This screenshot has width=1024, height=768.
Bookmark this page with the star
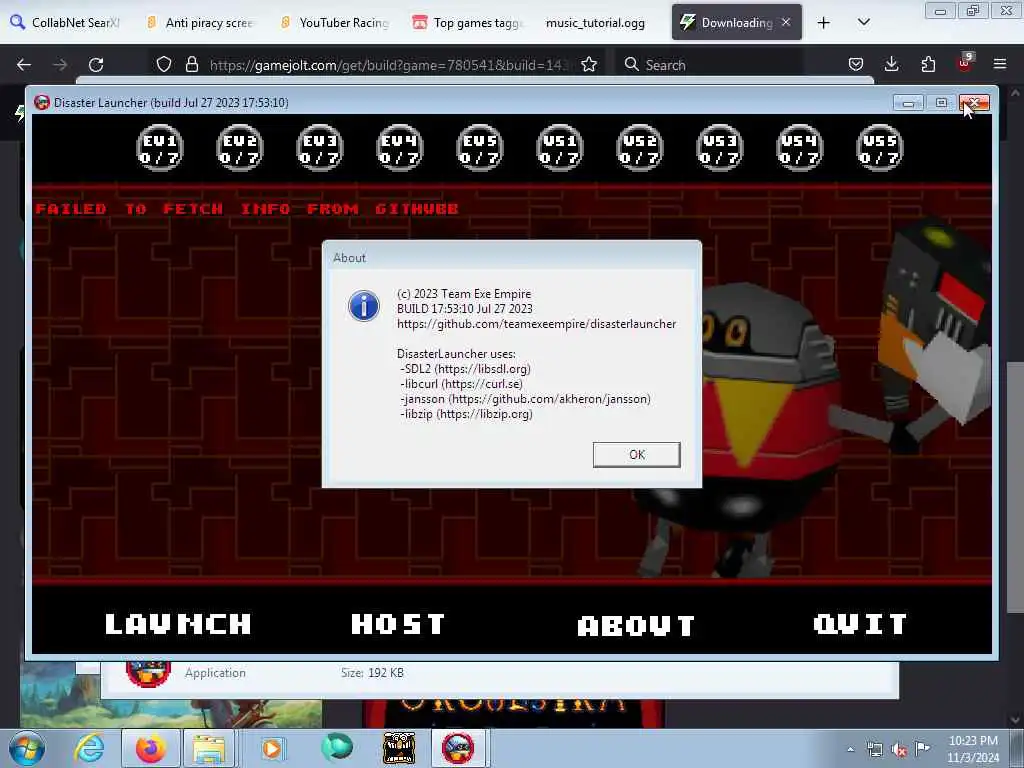589,65
